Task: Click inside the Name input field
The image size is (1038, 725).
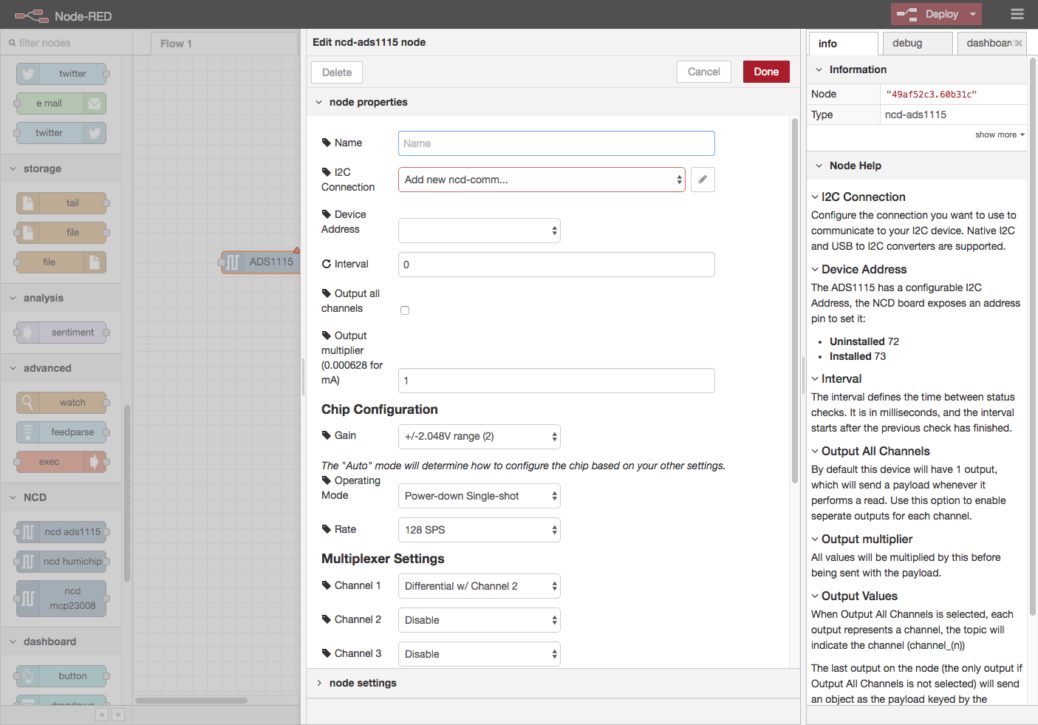Action: point(556,144)
